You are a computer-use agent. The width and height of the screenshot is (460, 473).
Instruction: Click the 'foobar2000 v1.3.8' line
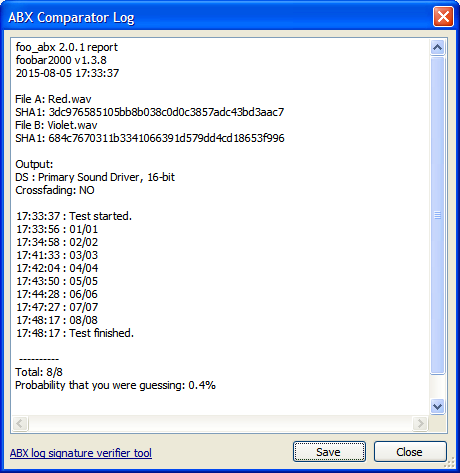[x=61, y=60]
